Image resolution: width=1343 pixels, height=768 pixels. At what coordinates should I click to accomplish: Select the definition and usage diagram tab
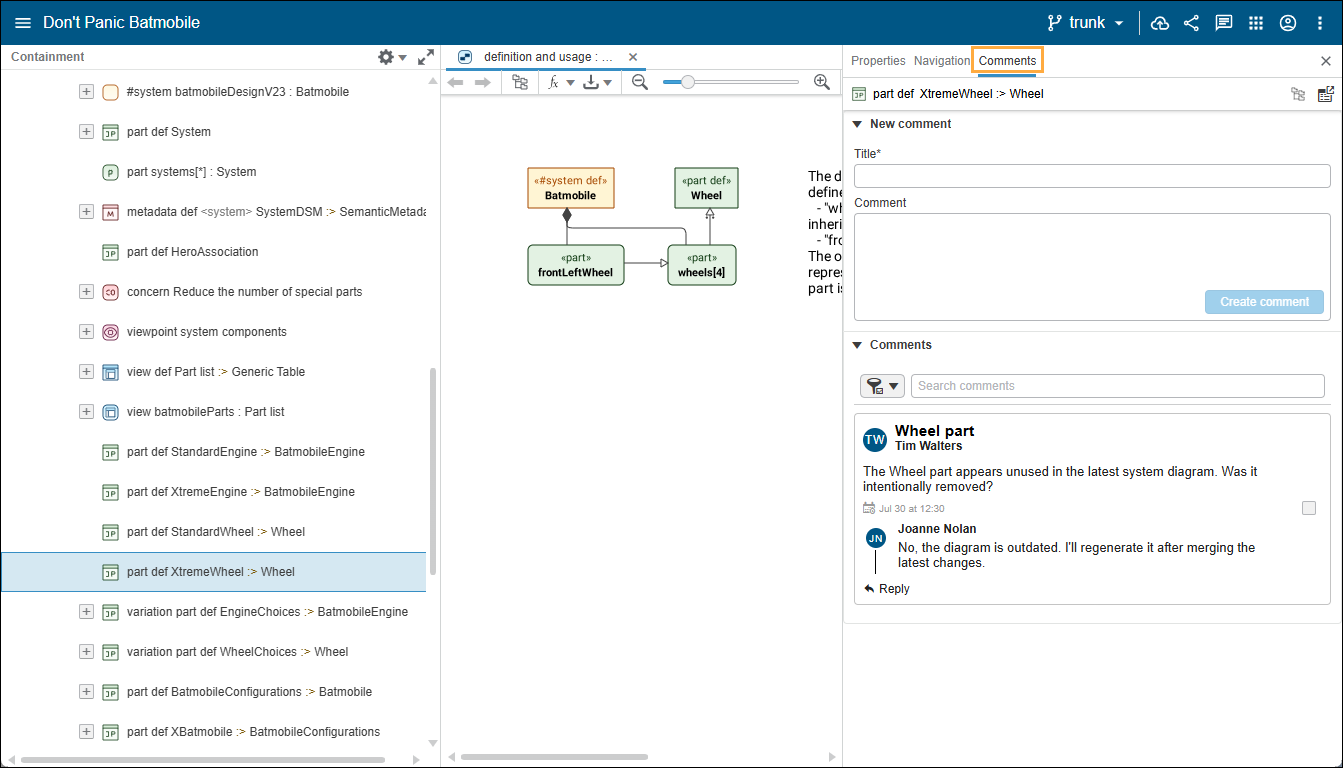point(548,57)
